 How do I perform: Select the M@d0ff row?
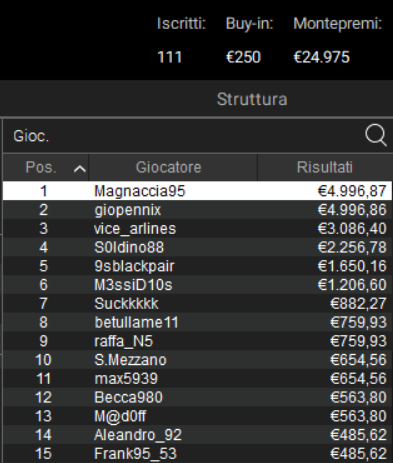click(x=197, y=416)
